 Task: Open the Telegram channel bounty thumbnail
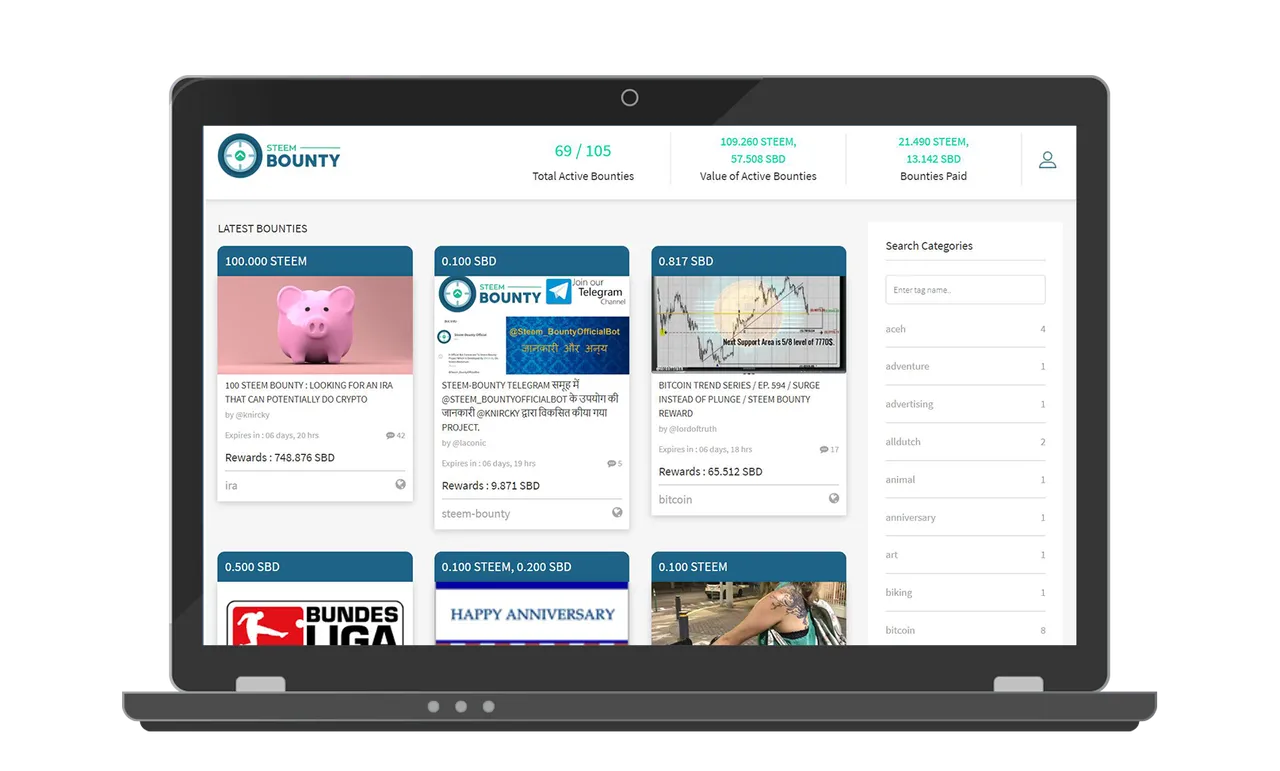(532, 325)
